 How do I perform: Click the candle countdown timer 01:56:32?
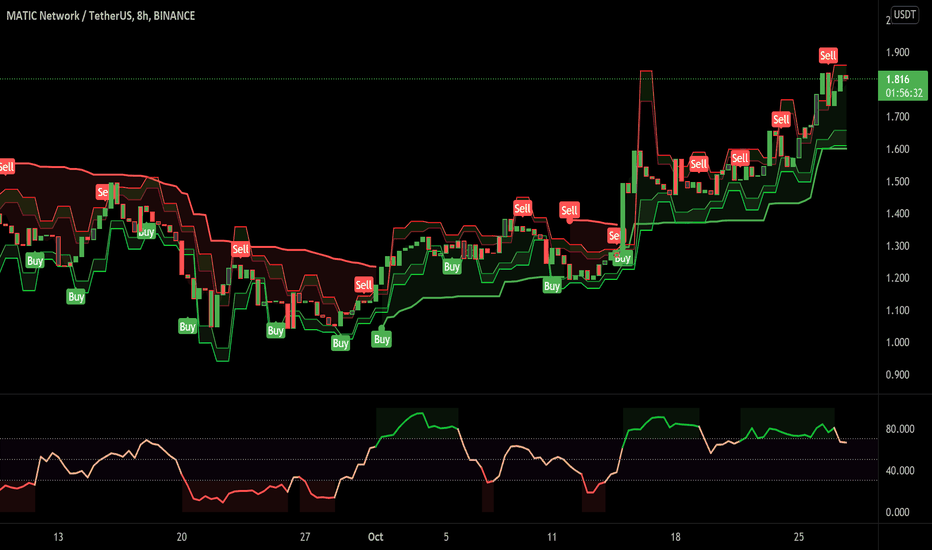pyautogui.click(x=904, y=93)
